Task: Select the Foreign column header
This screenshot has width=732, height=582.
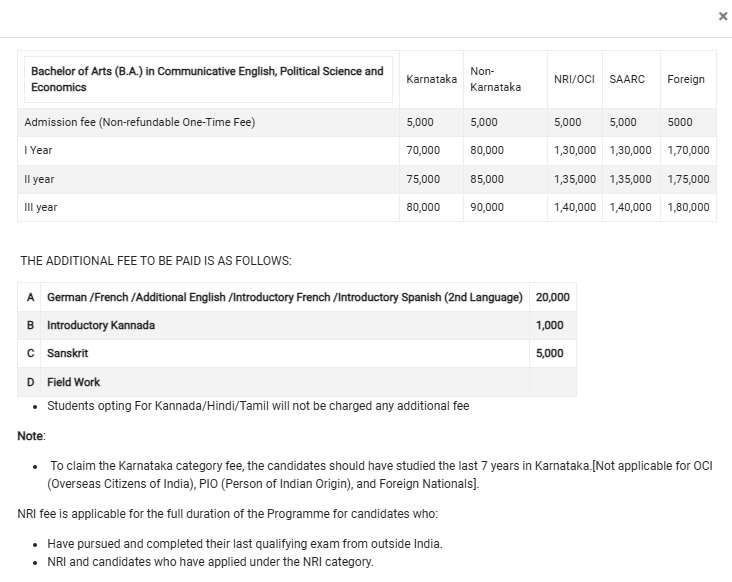Action: 686,79
